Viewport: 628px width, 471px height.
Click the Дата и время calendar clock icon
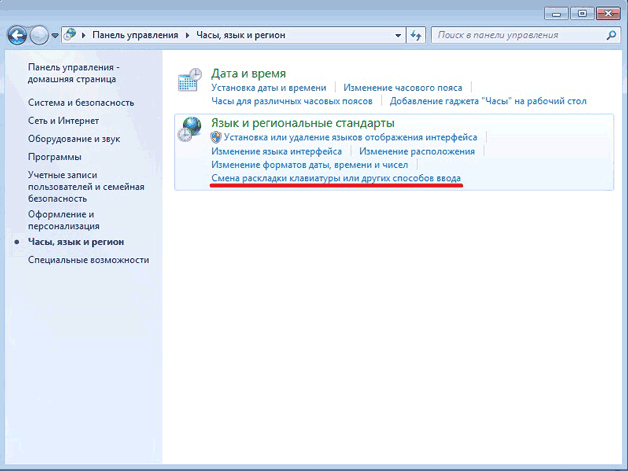[x=189, y=80]
